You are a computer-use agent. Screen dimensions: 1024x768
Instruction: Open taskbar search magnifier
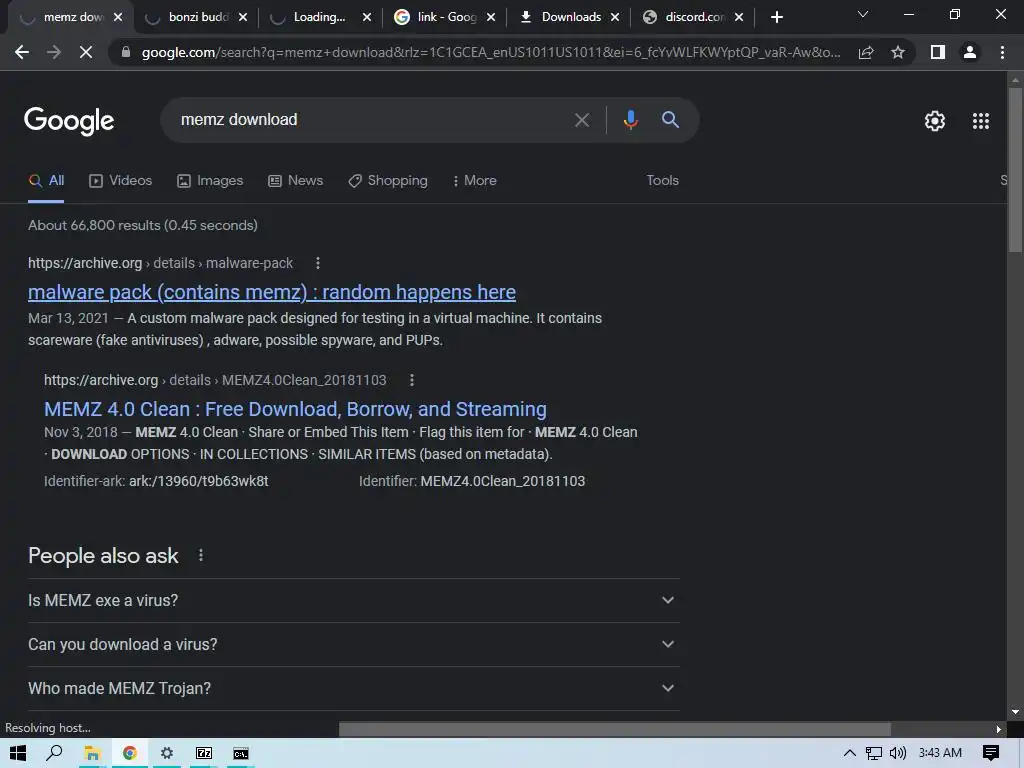(55, 753)
